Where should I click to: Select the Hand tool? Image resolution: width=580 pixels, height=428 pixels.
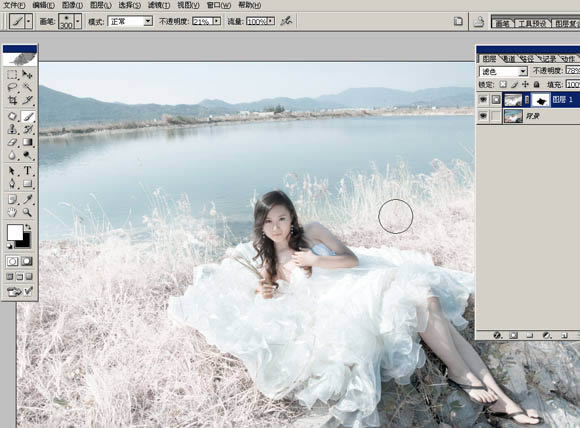point(12,212)
